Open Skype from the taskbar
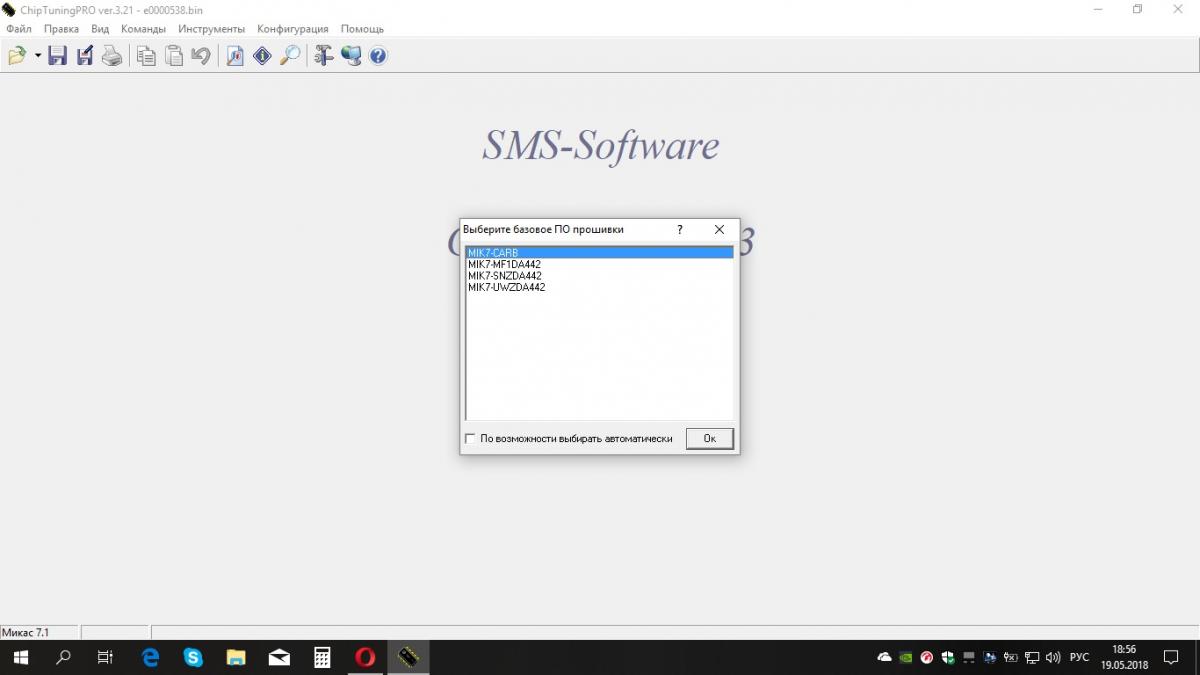 click(x=193, y=657)
